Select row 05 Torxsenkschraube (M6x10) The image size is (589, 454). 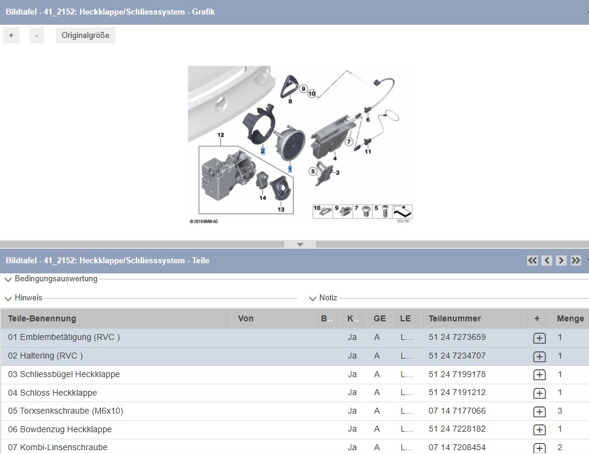[x=295, y=411]
